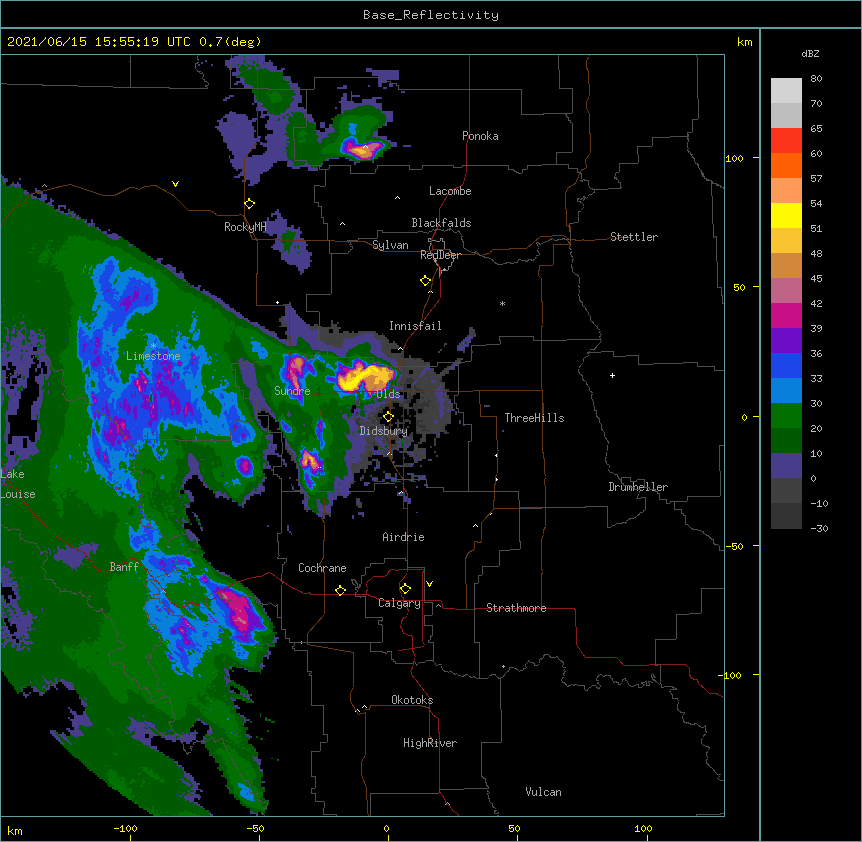Click the yellow V marker northeast of Calgary

pyautogui.click(x=429, y=584)
